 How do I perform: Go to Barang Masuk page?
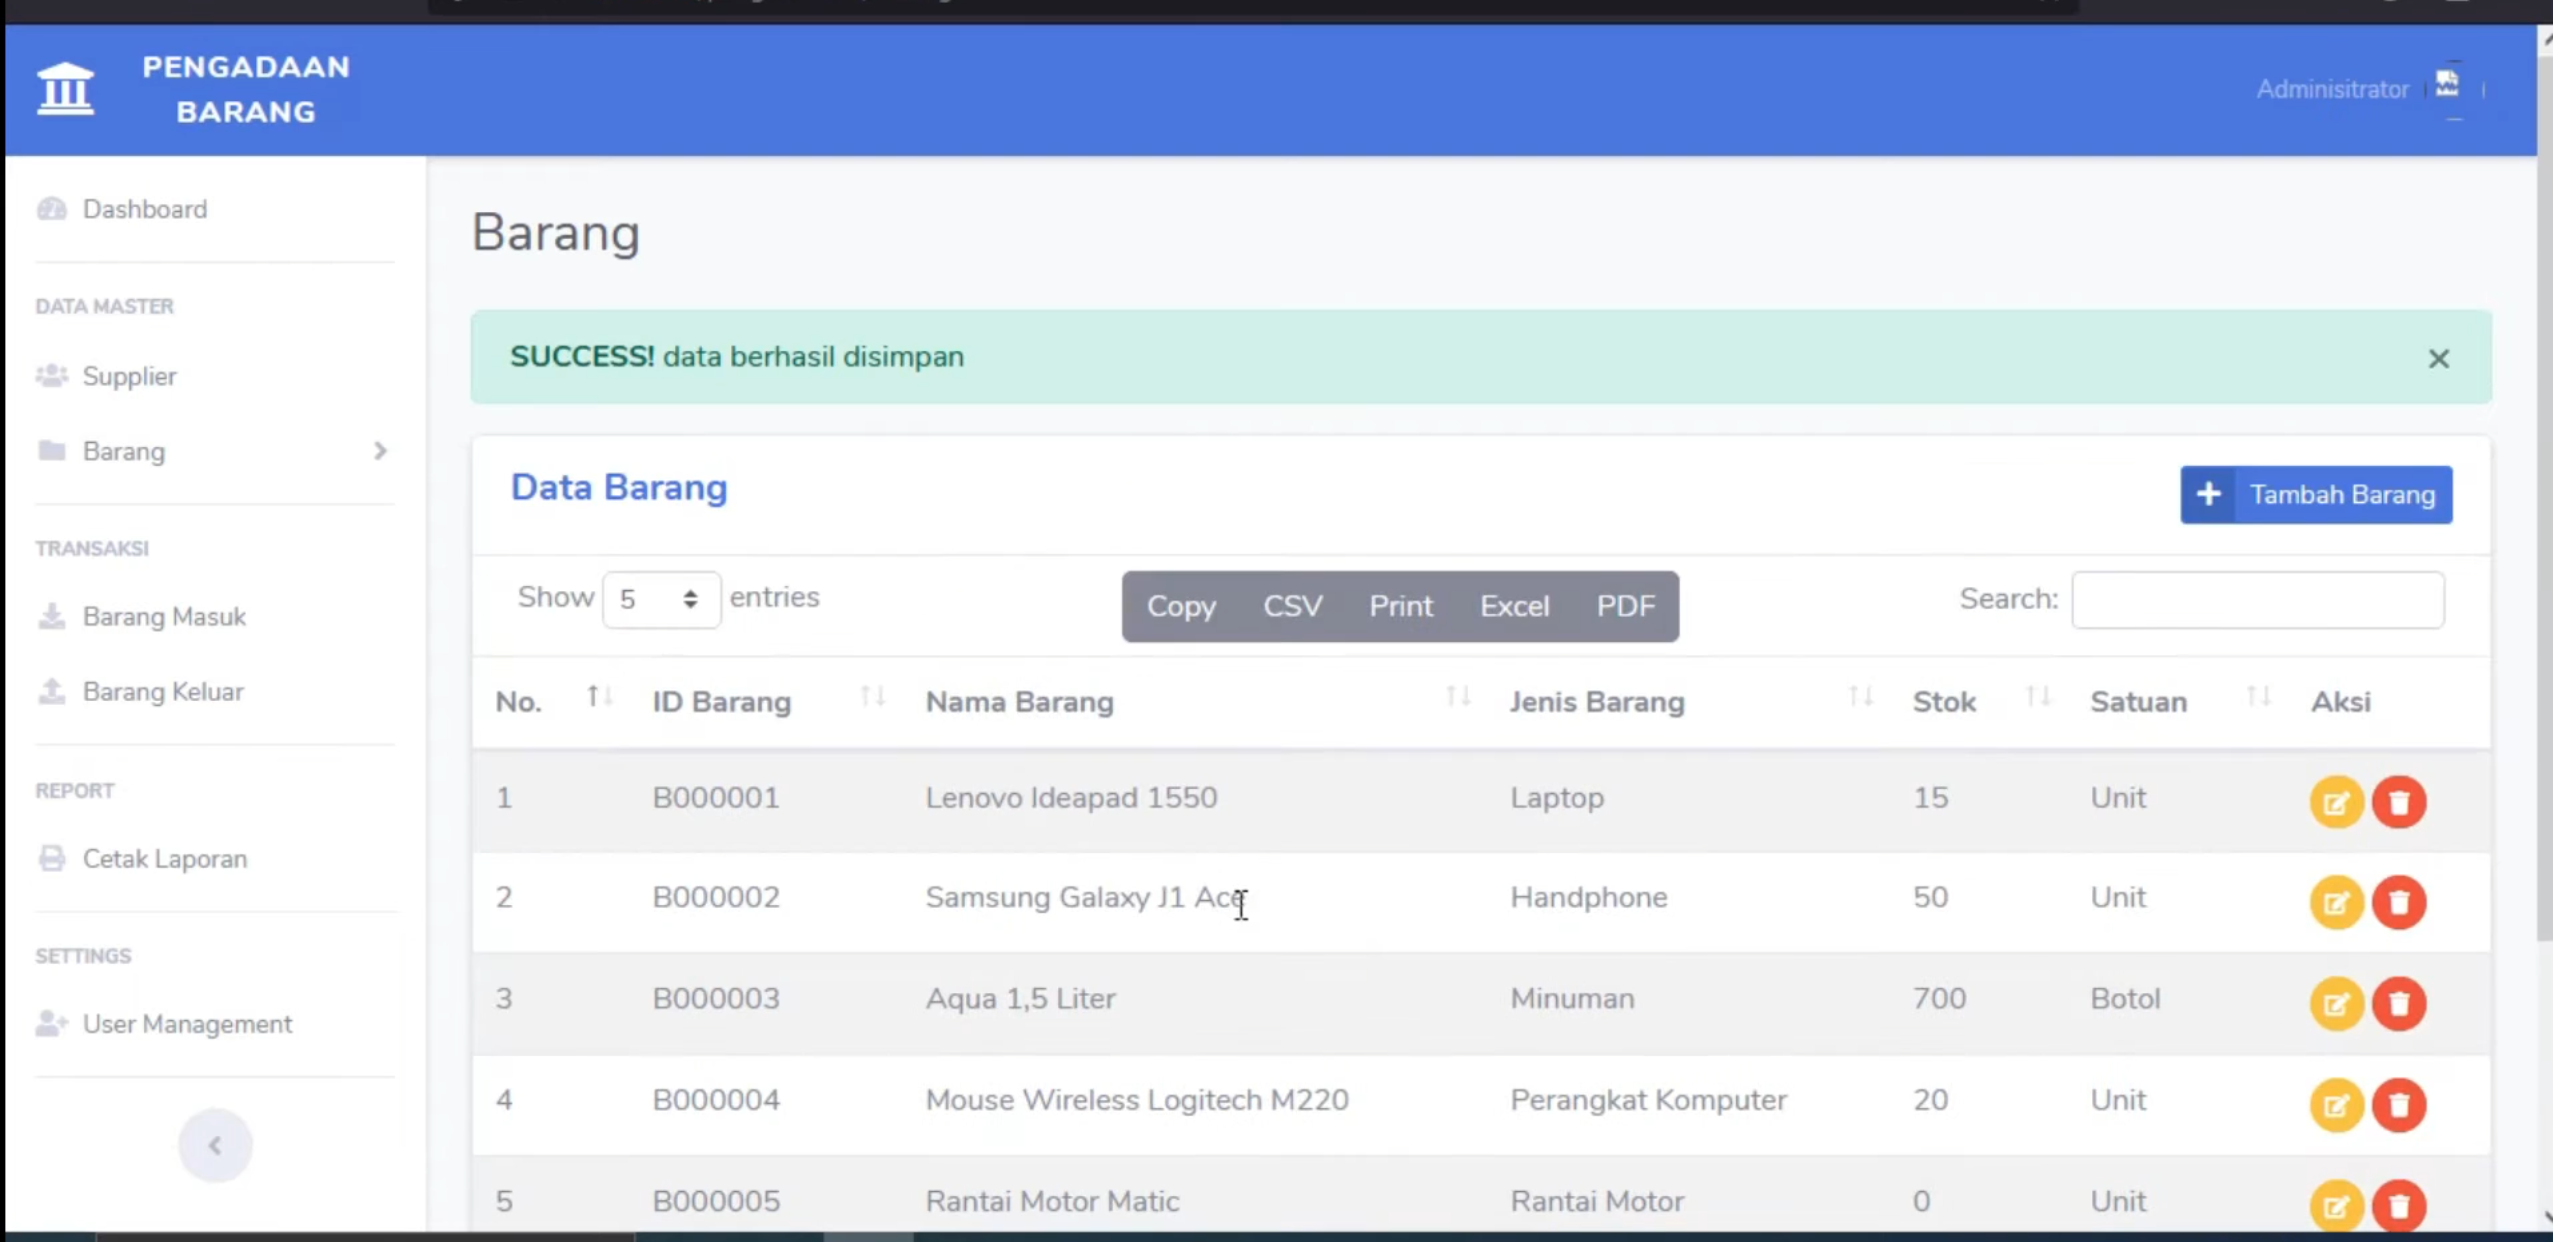click(164, 616)
